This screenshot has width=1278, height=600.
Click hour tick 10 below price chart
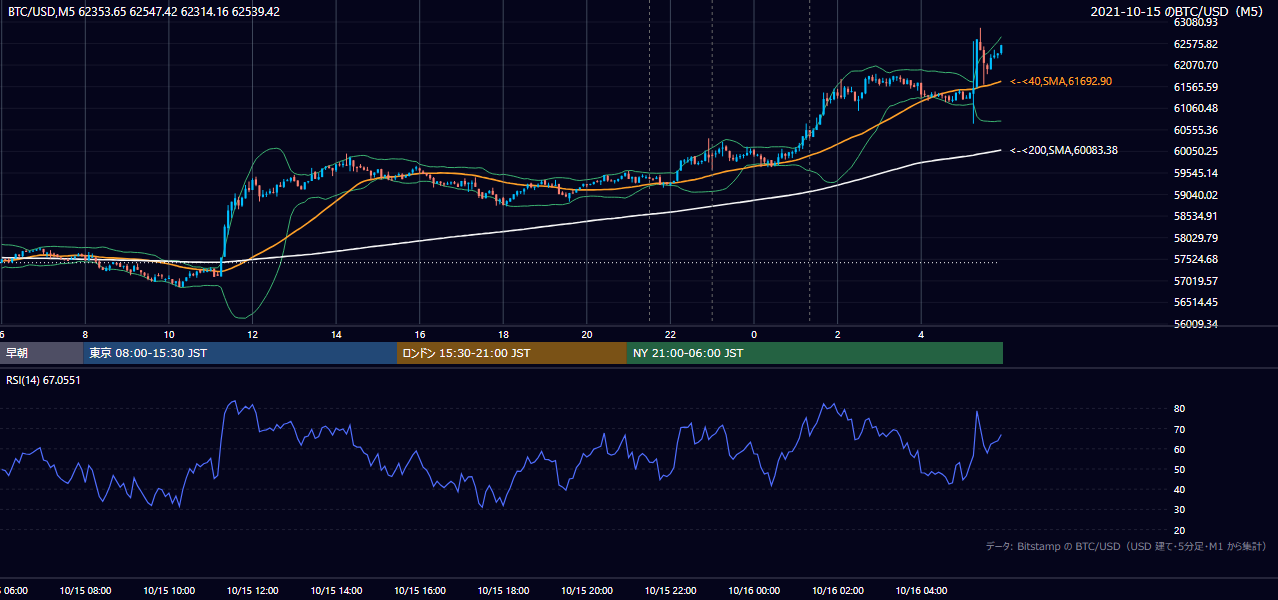169,334
